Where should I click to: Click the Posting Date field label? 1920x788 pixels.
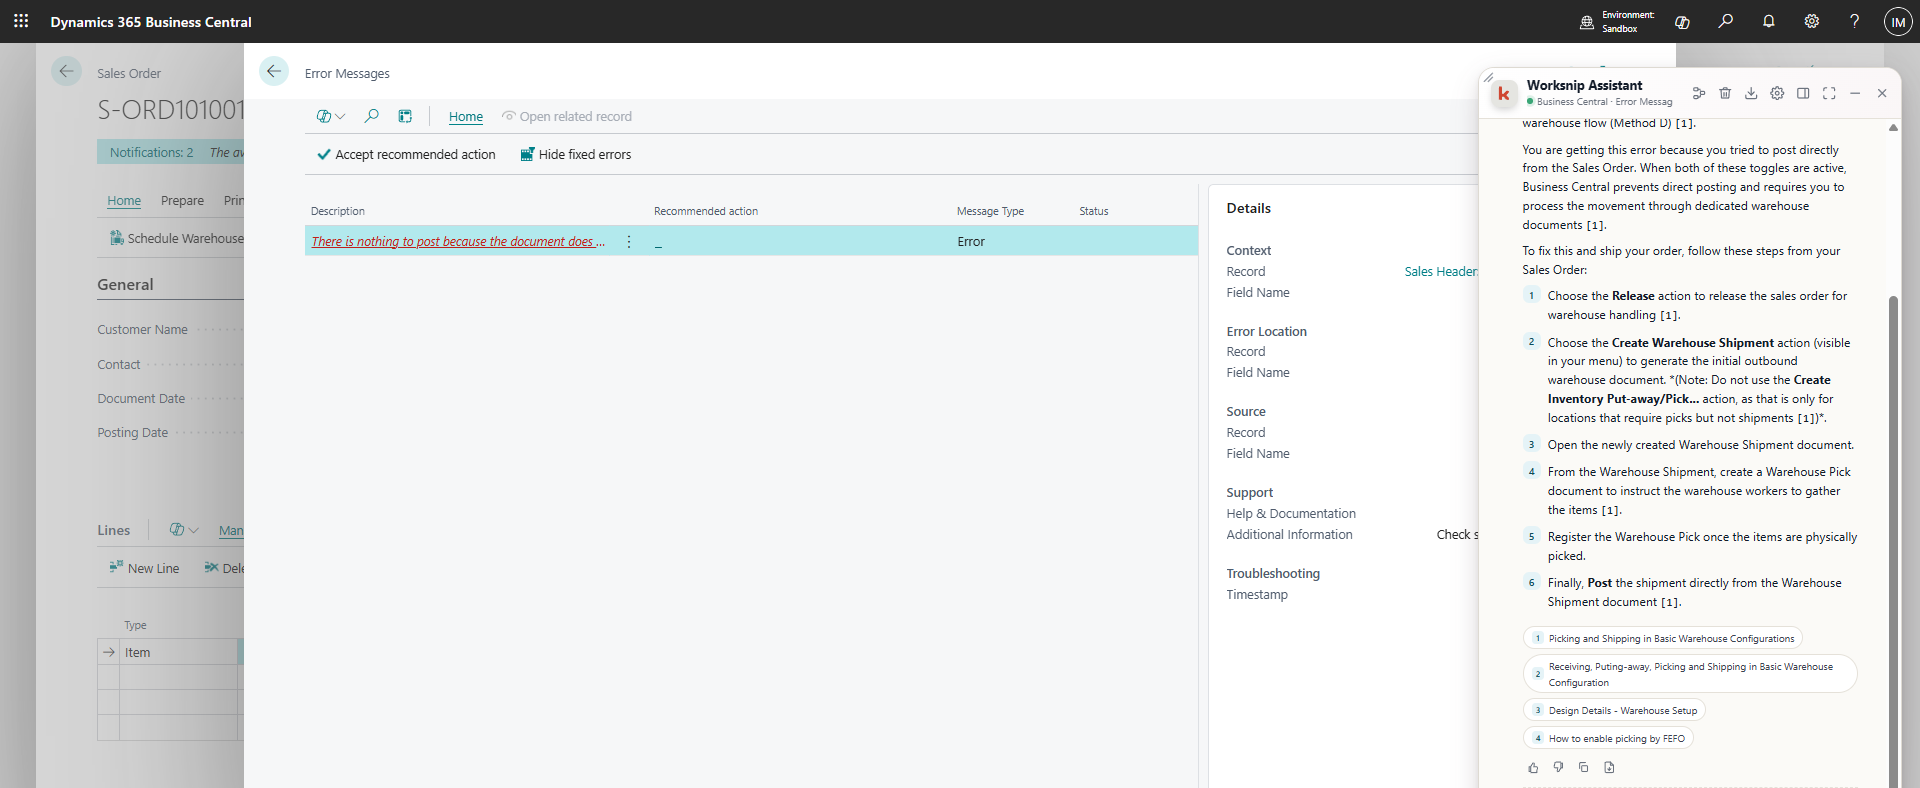coord(132,433)
